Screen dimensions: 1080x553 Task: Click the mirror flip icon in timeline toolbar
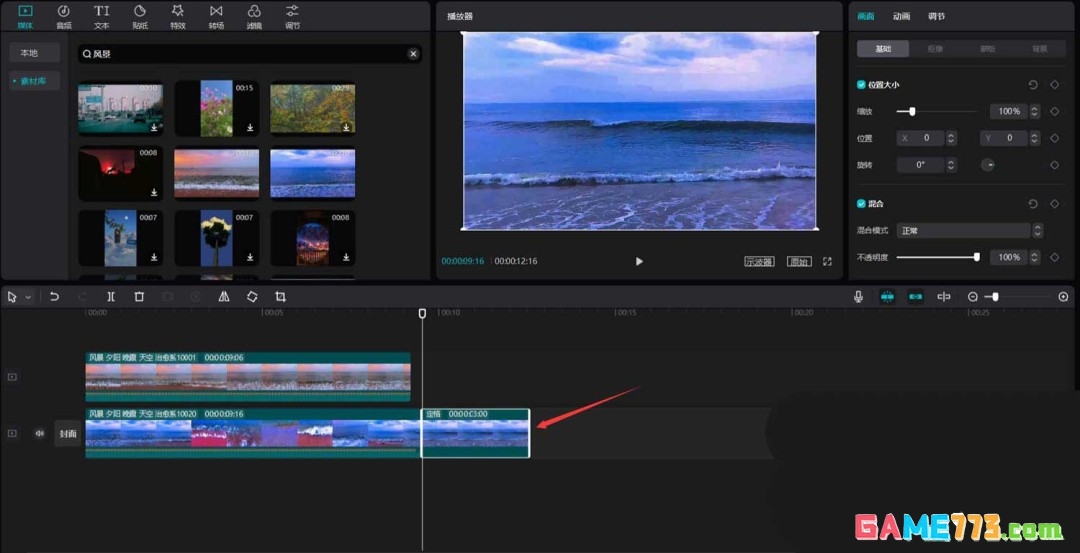224,297
